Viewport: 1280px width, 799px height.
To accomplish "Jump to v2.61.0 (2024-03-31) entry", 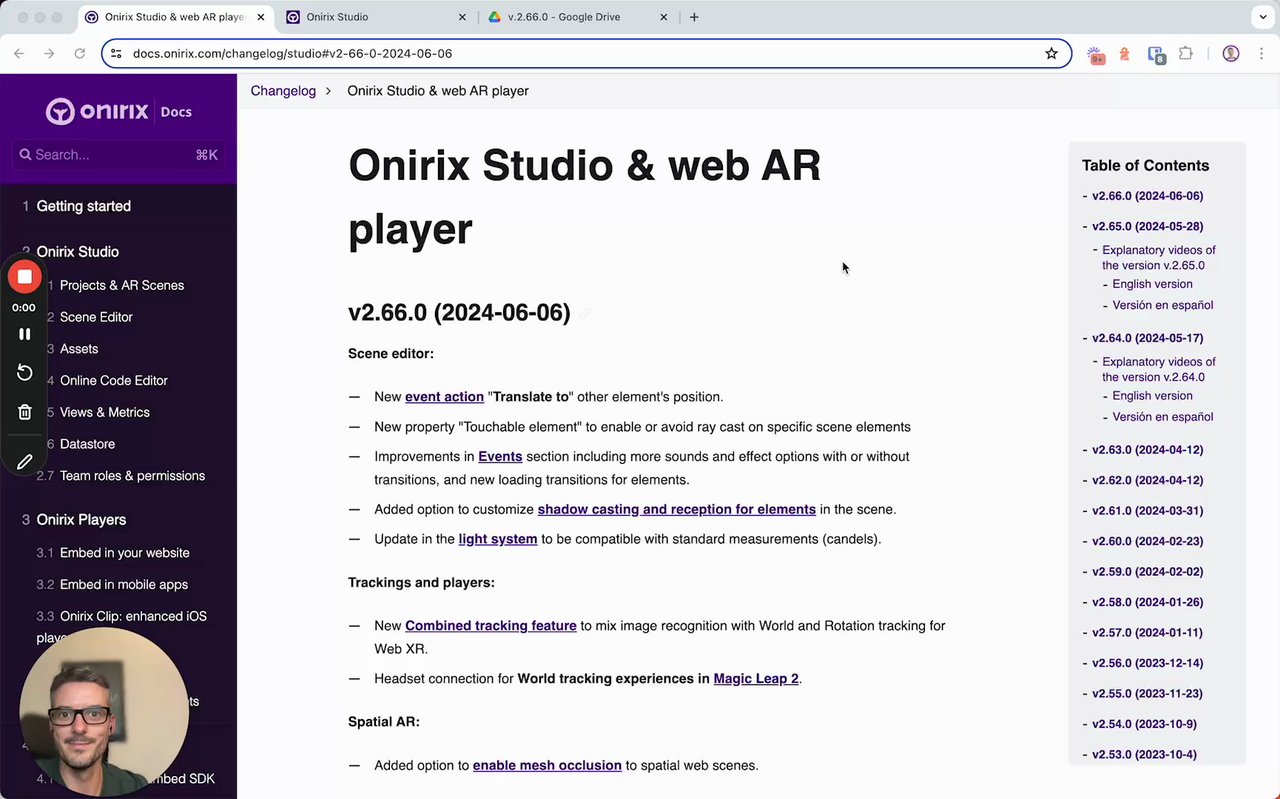I will coord(1147,511).
